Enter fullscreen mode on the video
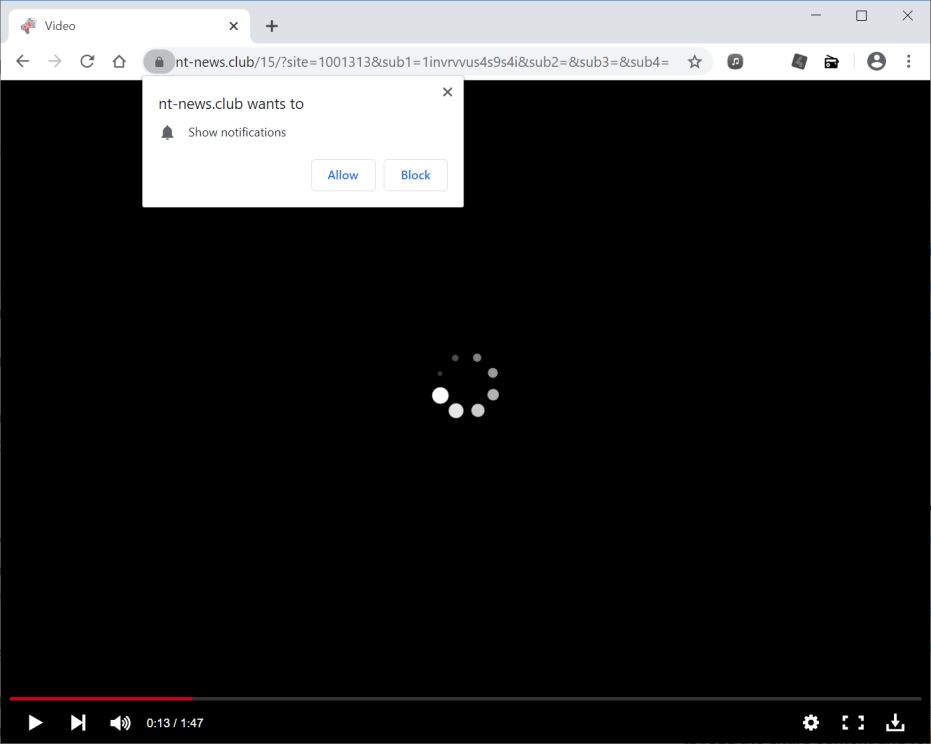 (853, 722)
